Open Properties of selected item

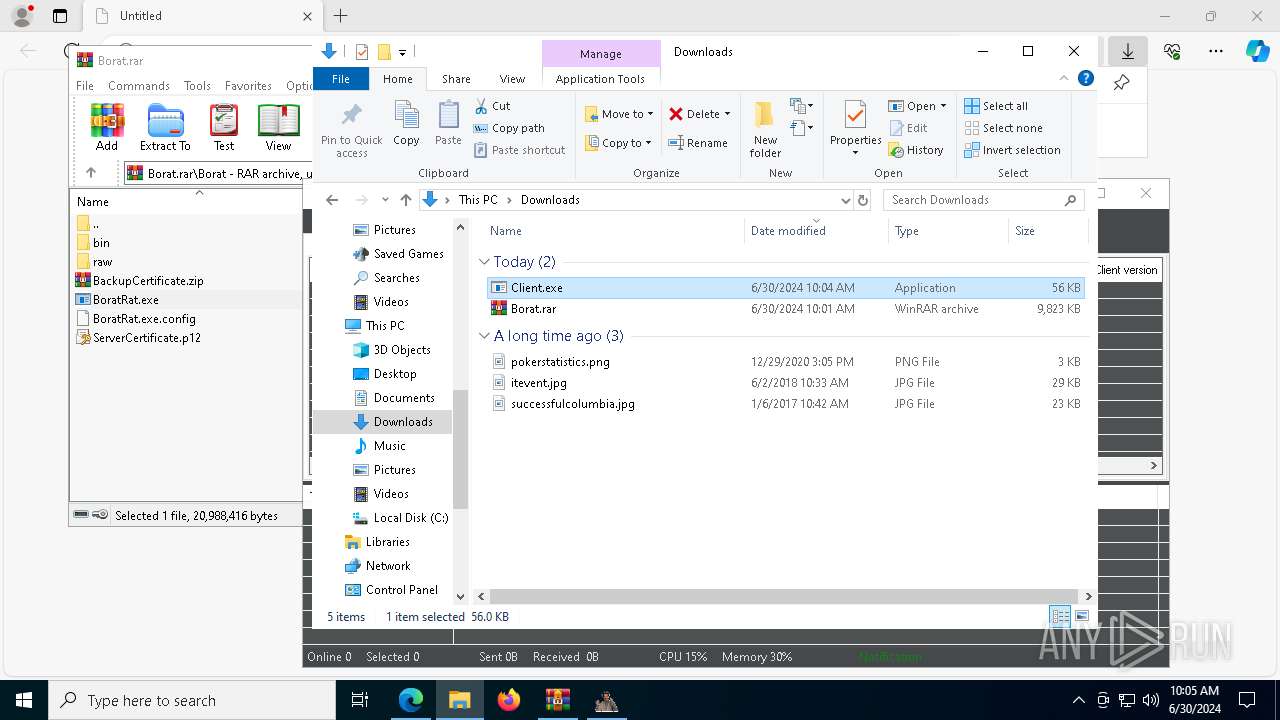[x=855, y=129]
